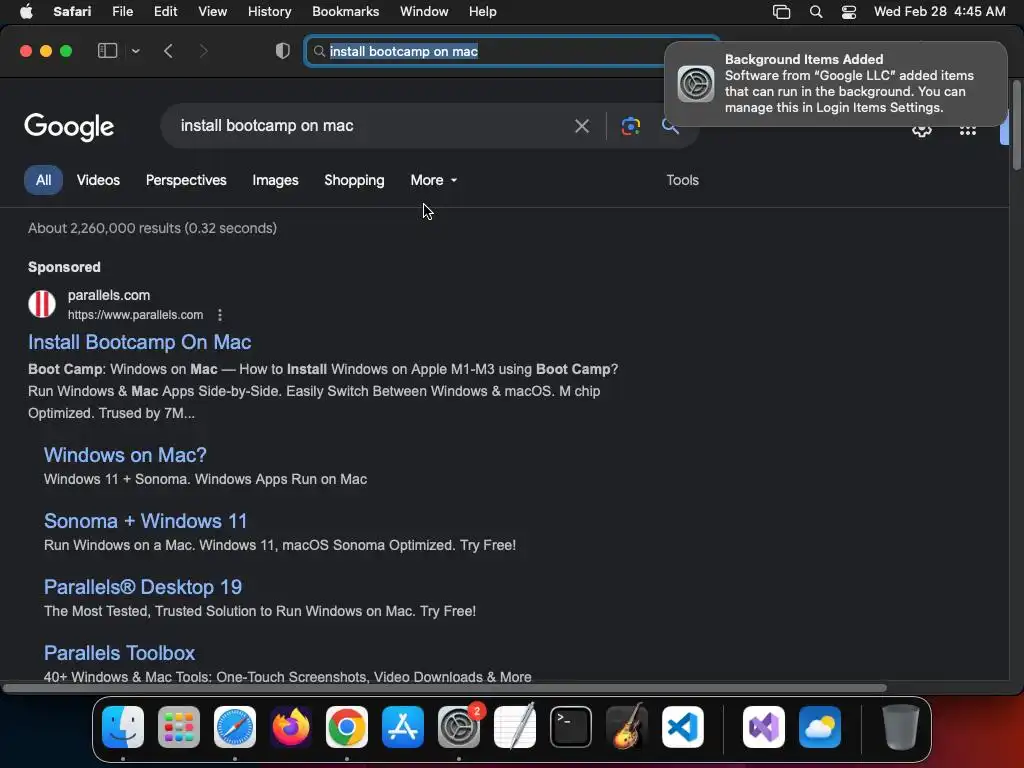Open Launchpad from the Dock
Screen dimensions: 1024x768
(179, 727)
